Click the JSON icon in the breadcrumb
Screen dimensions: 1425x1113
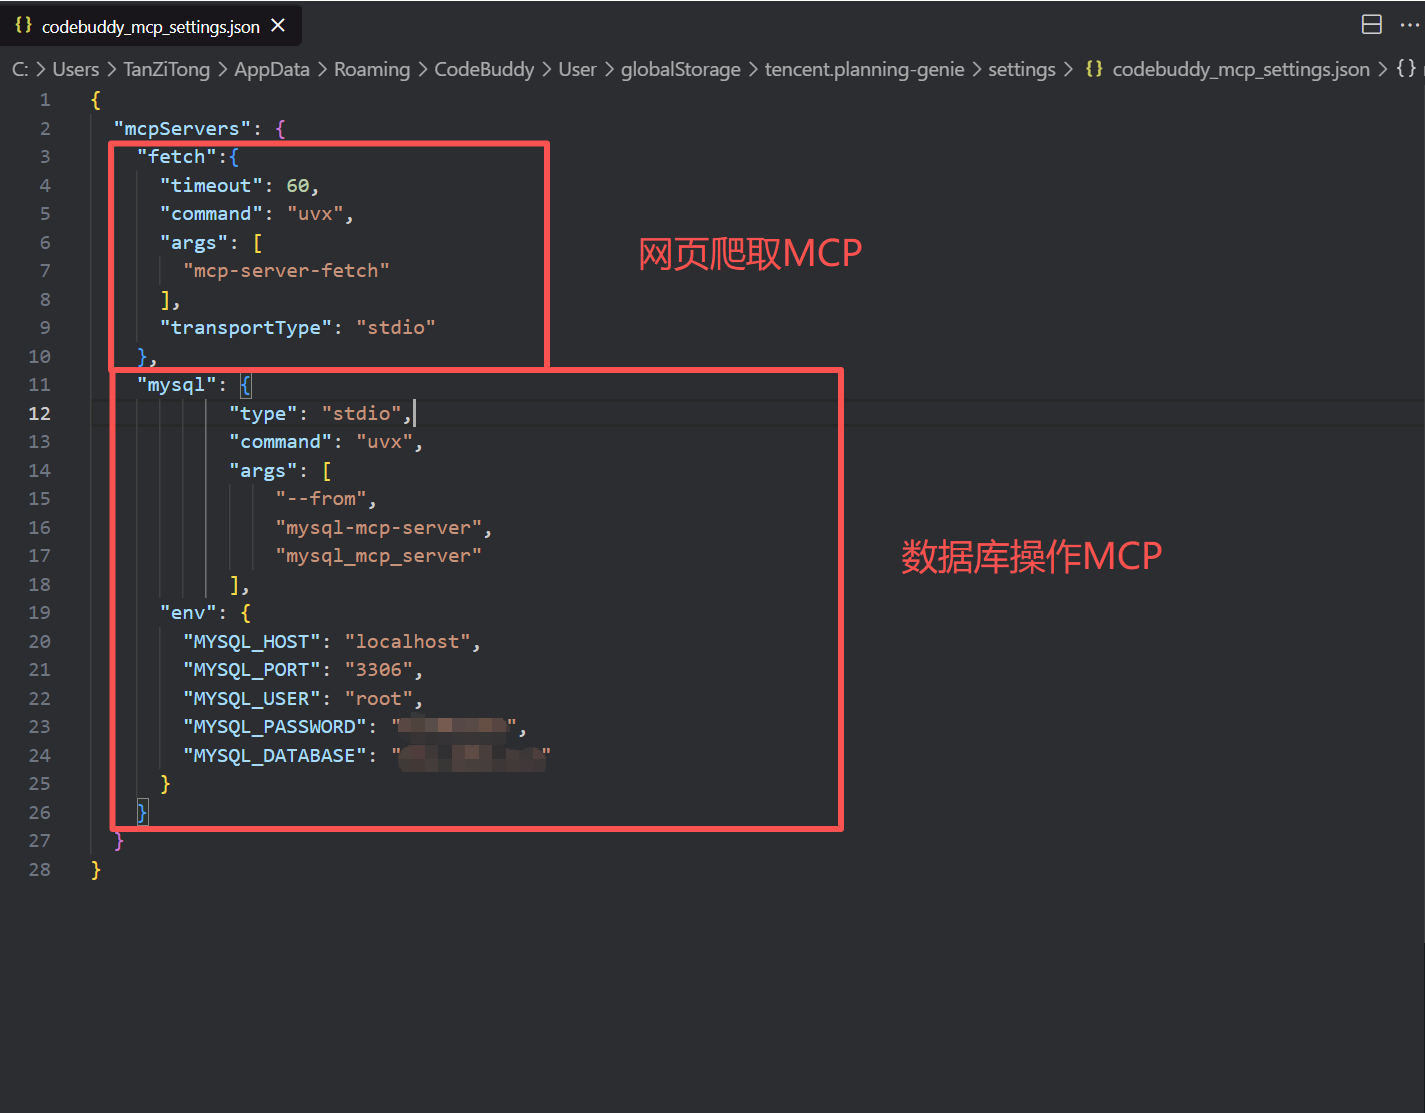coord(1094,69)
